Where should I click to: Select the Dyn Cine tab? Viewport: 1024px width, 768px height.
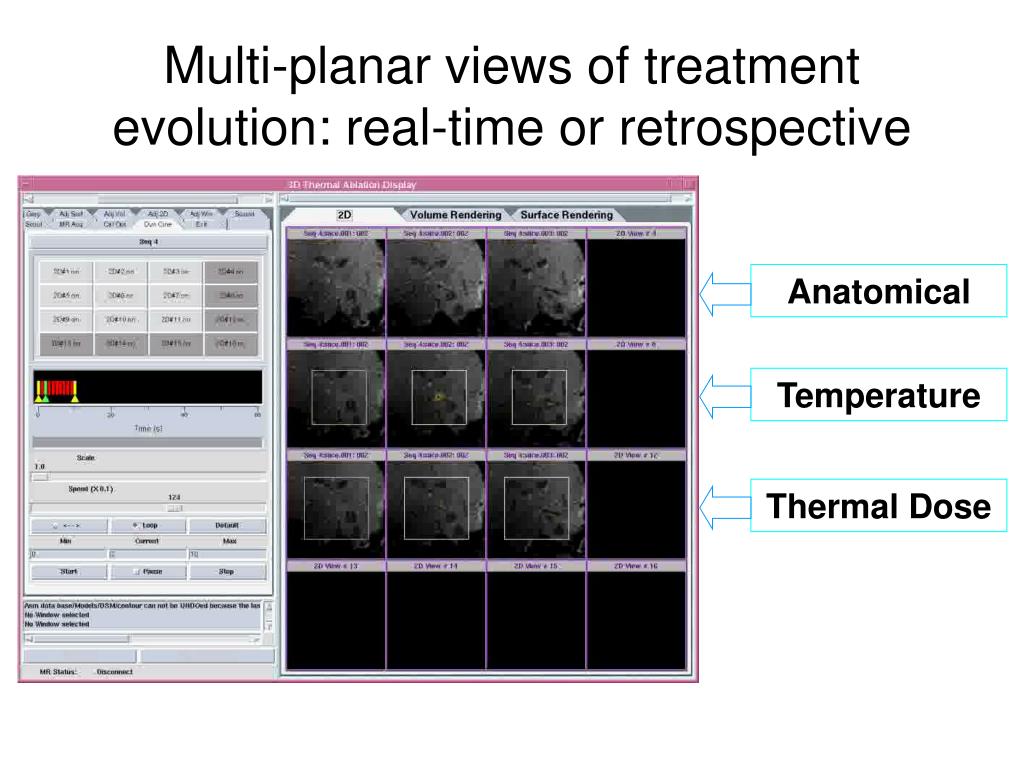coord(157,224)
